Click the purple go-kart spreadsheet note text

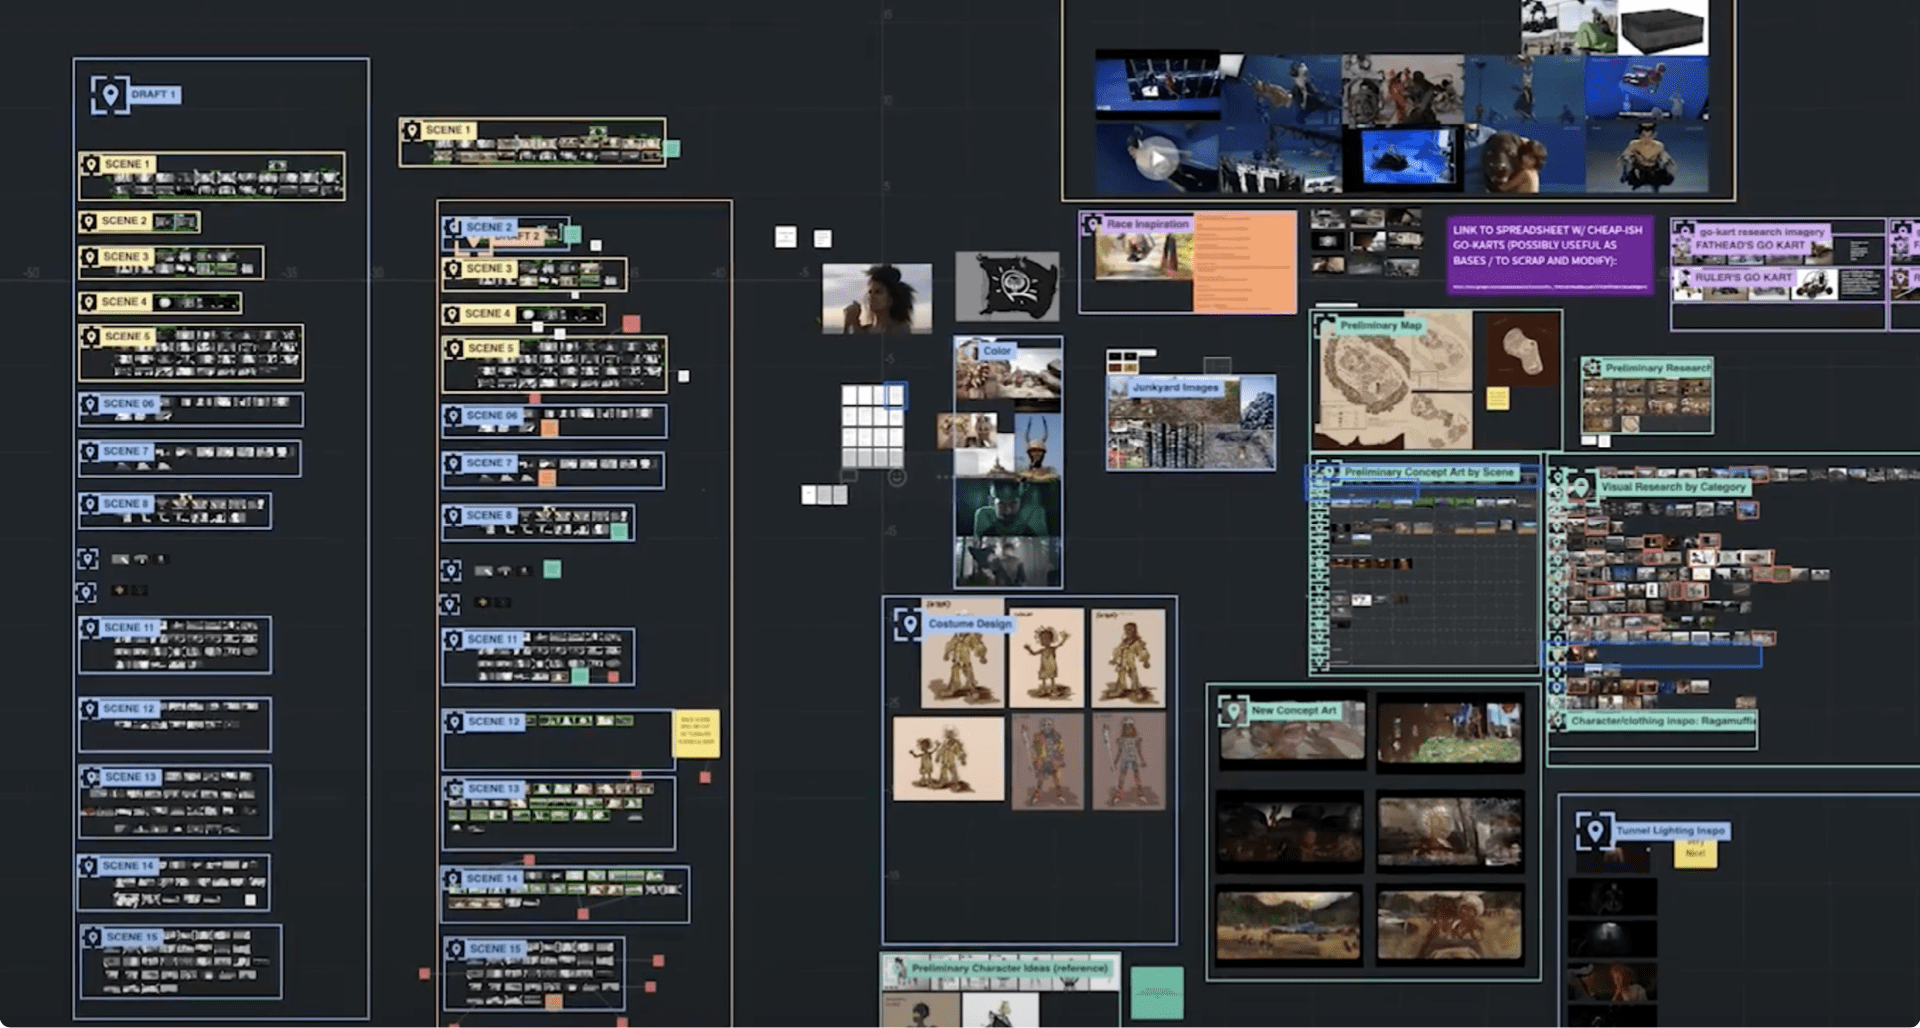pos(1548,245)
